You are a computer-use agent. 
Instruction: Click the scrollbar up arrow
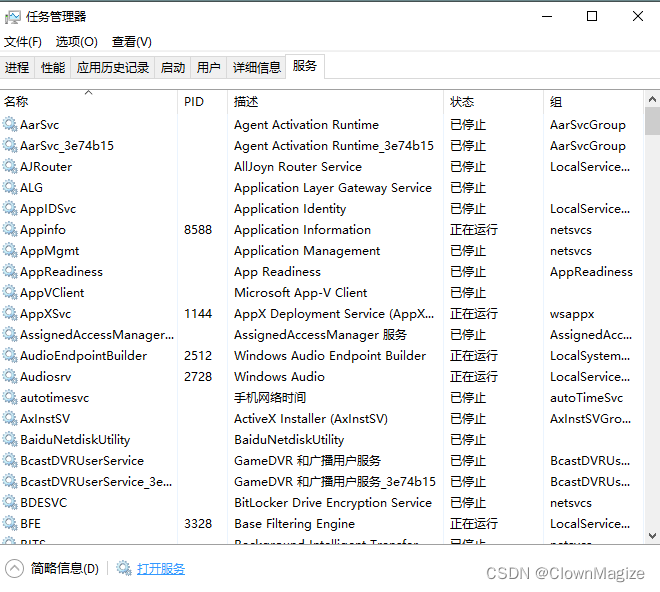point(652,99)
